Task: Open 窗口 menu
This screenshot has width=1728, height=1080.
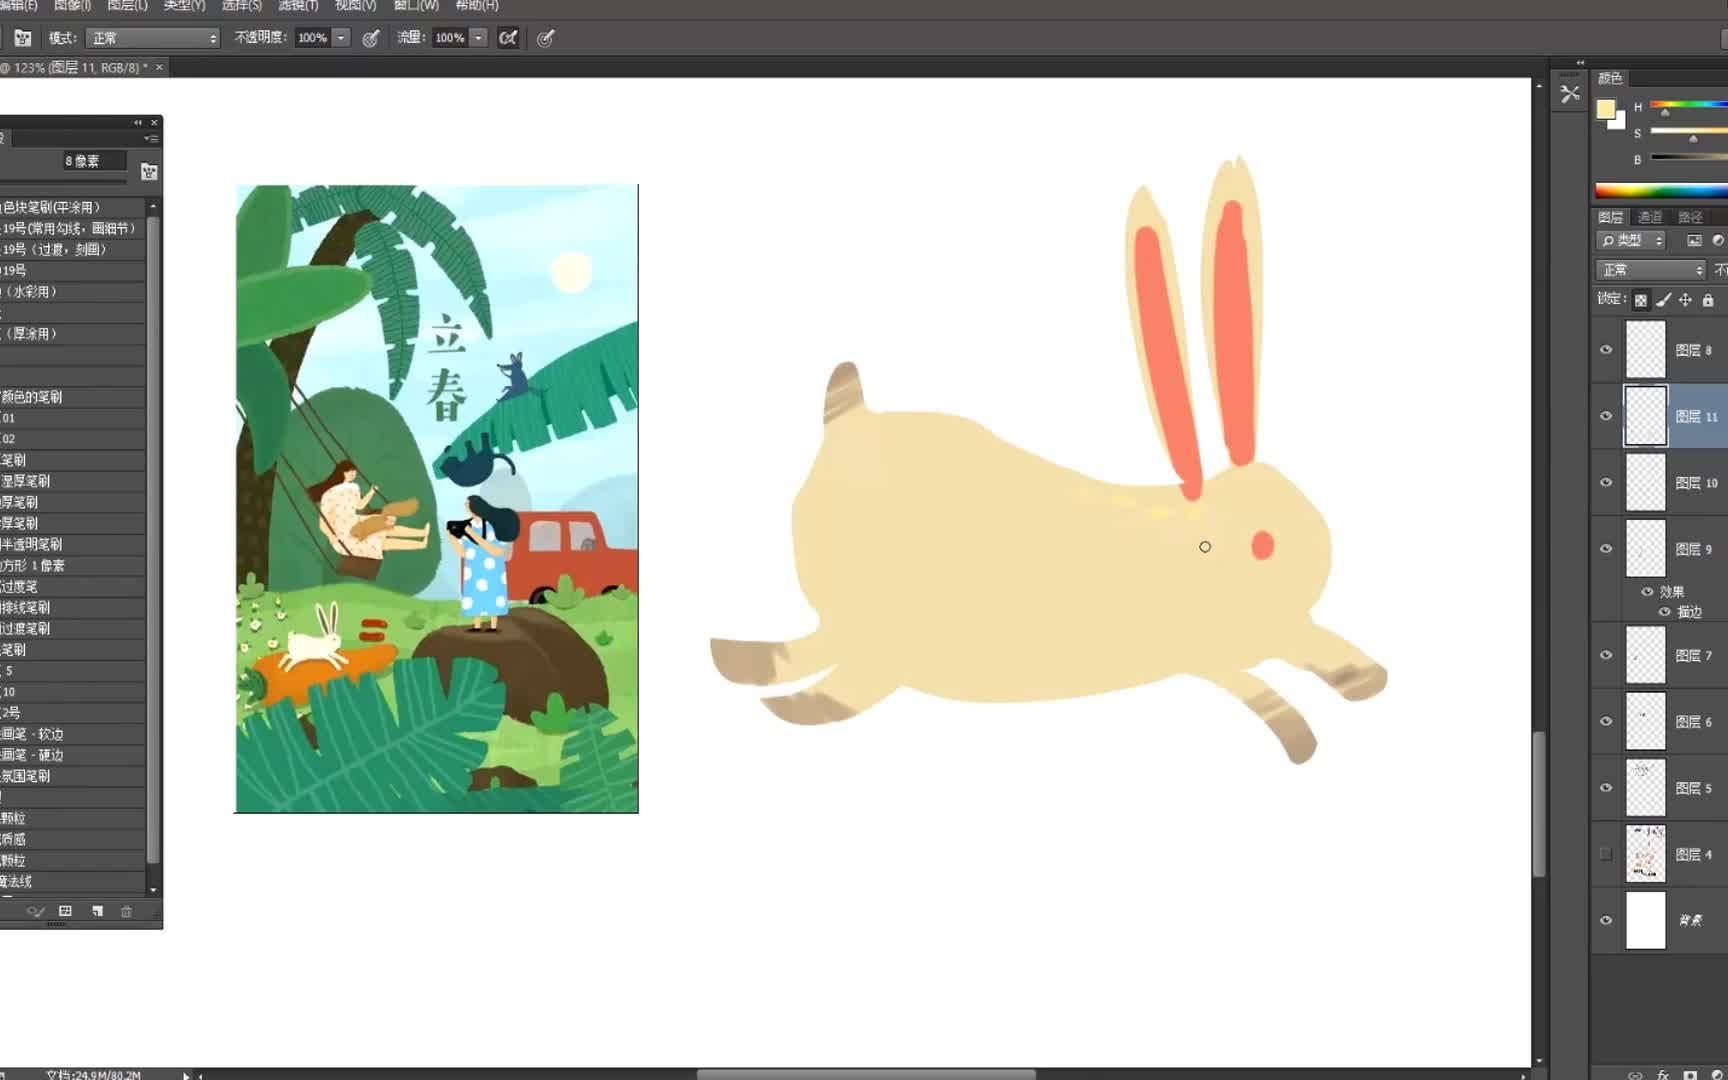Action: (416, 6)
